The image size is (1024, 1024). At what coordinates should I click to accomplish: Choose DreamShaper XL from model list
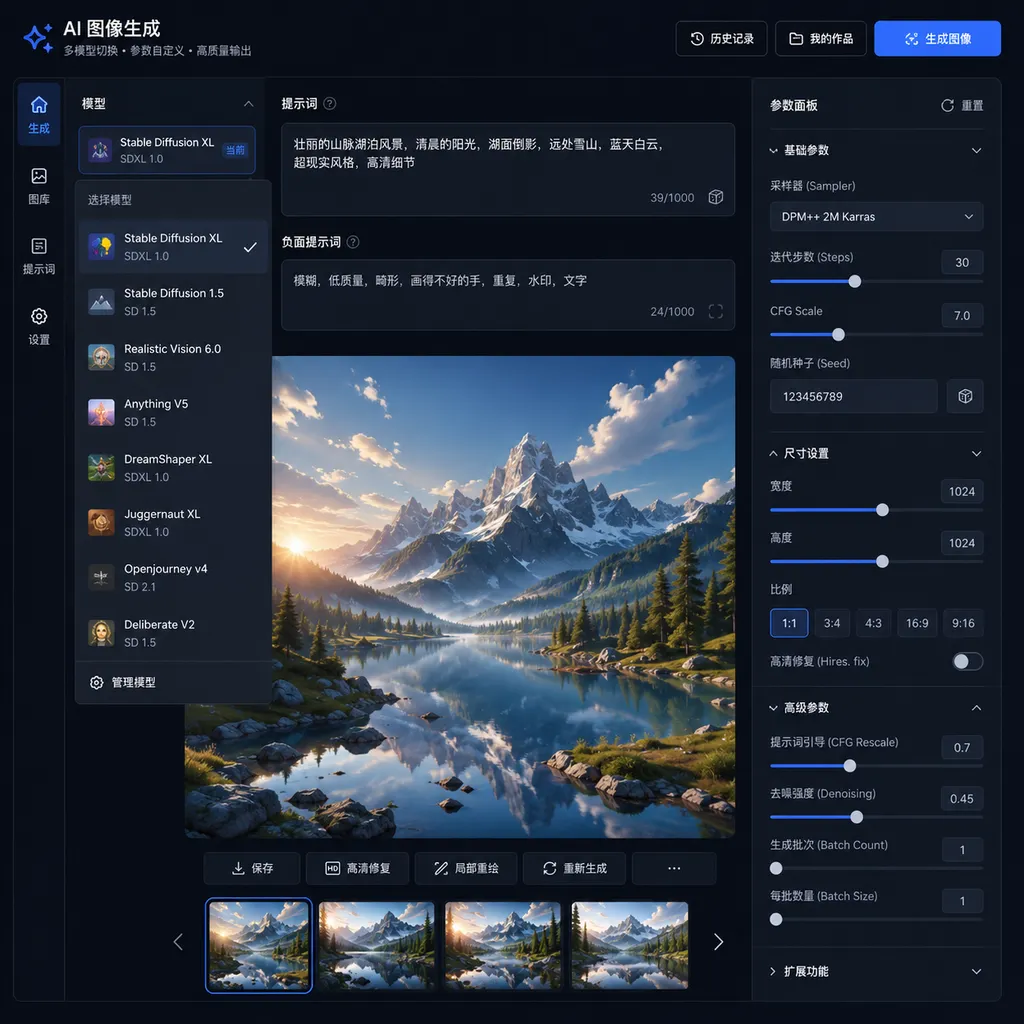[173, 468]
